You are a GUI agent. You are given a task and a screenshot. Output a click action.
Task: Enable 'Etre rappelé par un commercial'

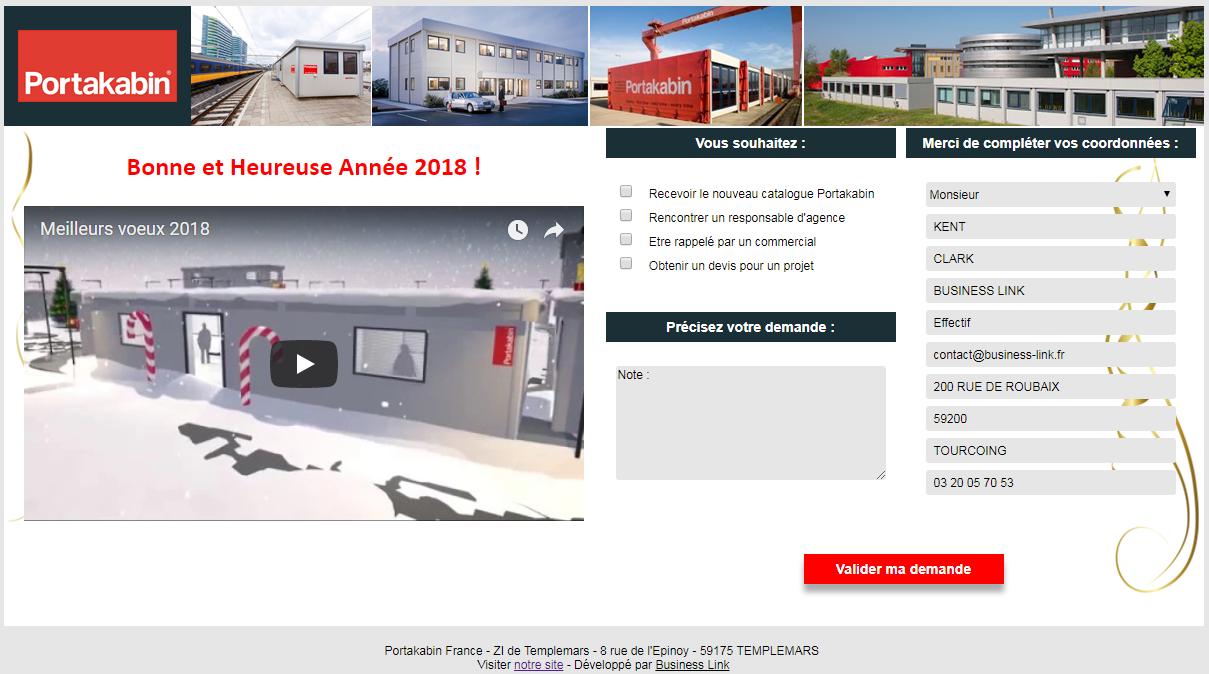point(626,239)
